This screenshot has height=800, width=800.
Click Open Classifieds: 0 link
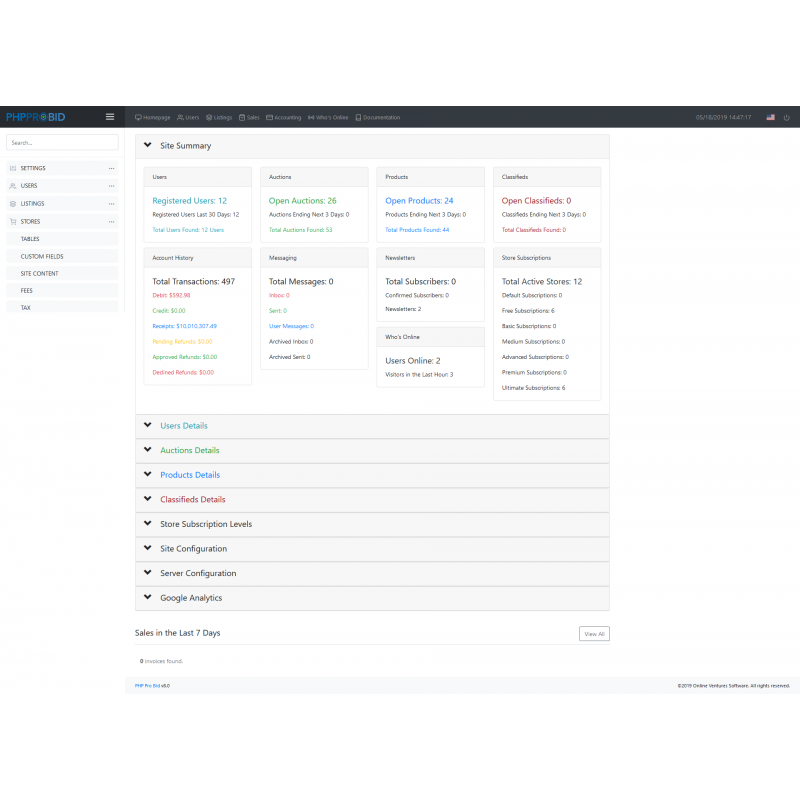[536, 201]
